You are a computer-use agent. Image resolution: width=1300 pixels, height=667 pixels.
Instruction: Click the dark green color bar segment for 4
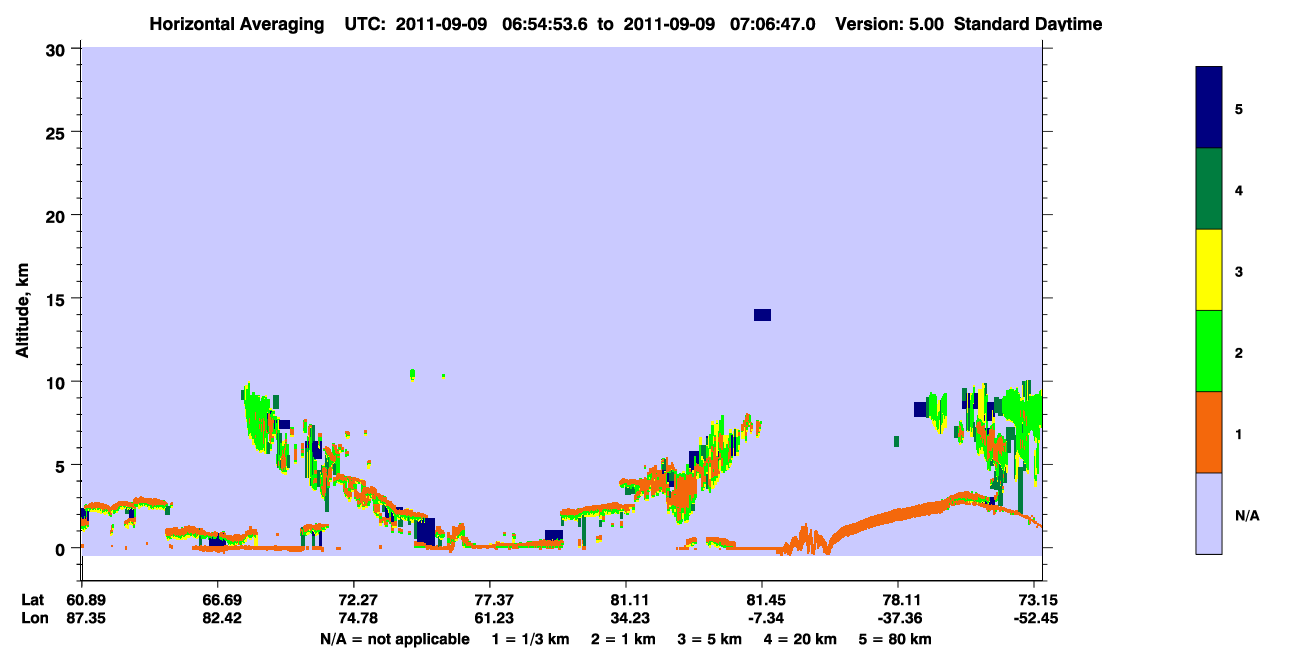1209,189
